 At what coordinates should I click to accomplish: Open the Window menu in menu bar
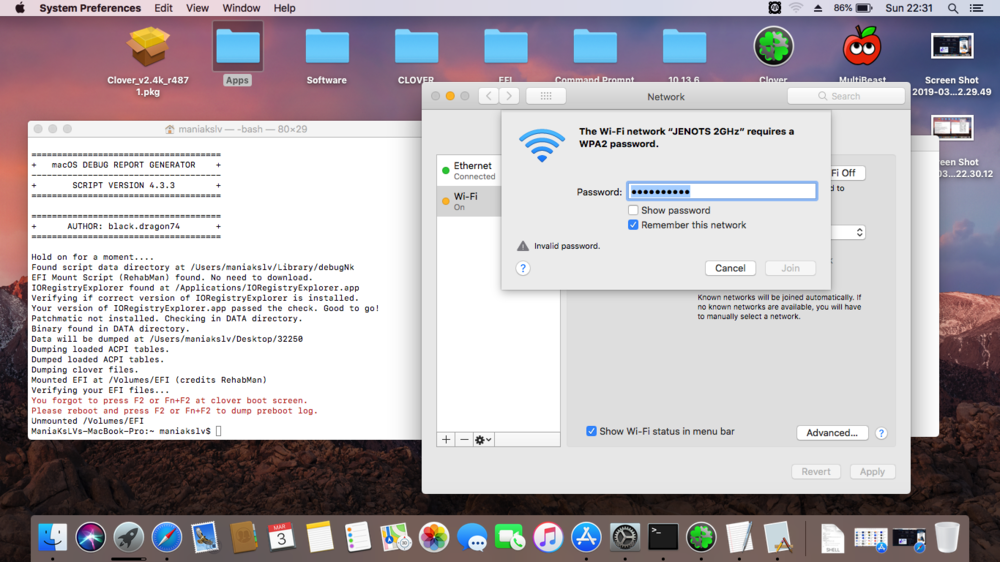coord(241,8)
